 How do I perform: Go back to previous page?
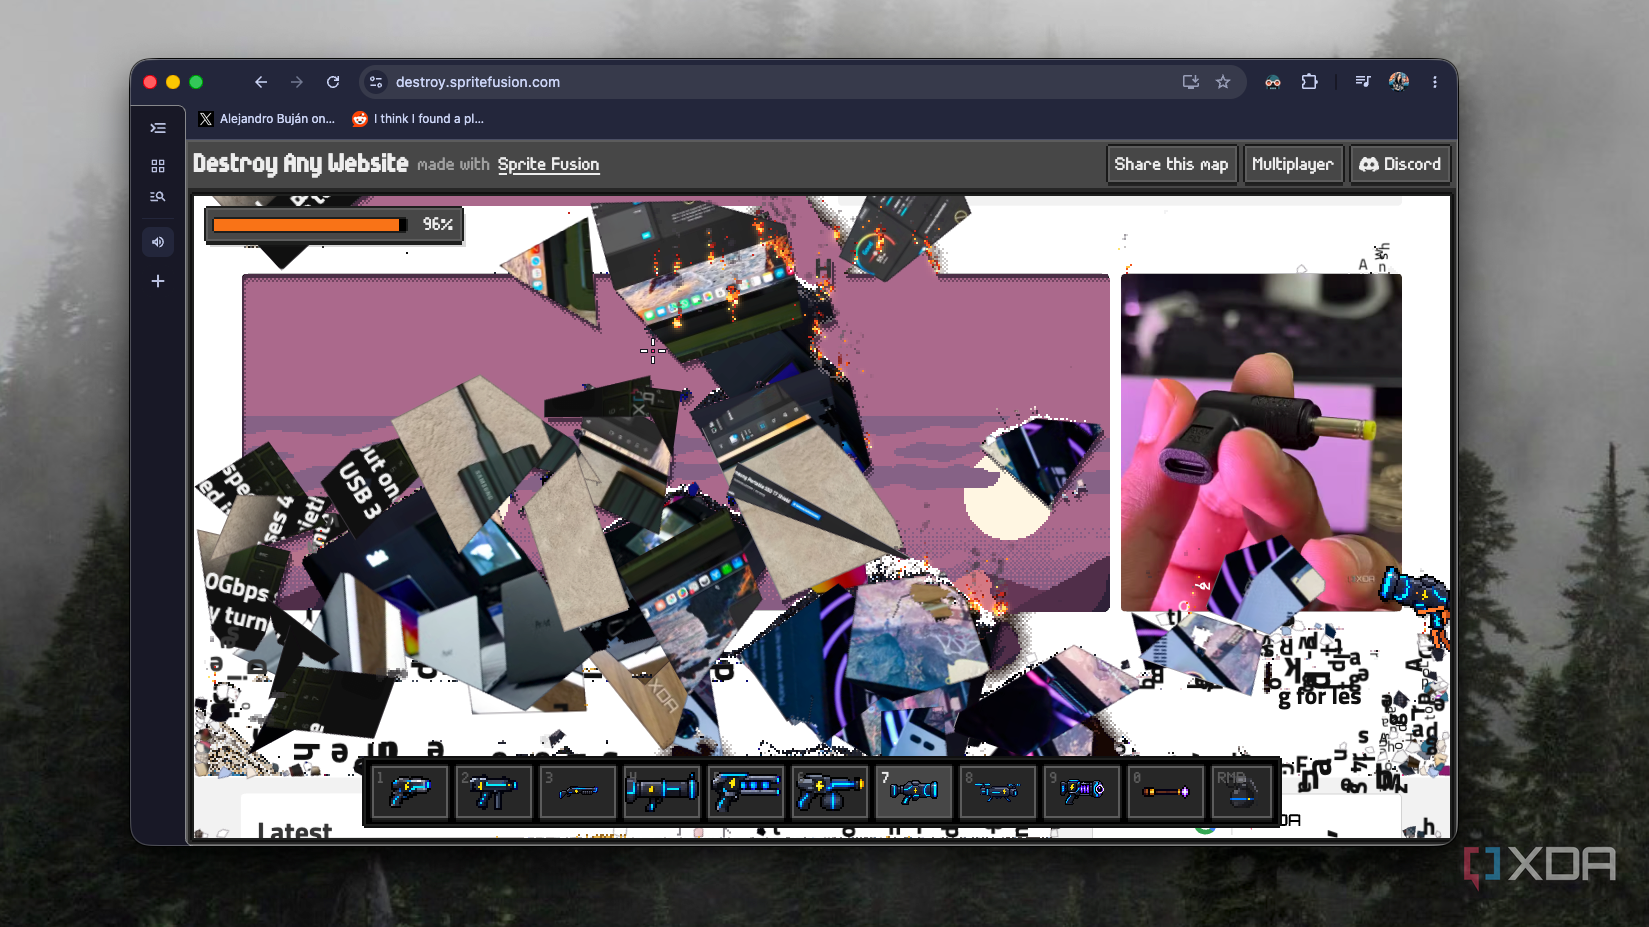[x=261, y=82]
